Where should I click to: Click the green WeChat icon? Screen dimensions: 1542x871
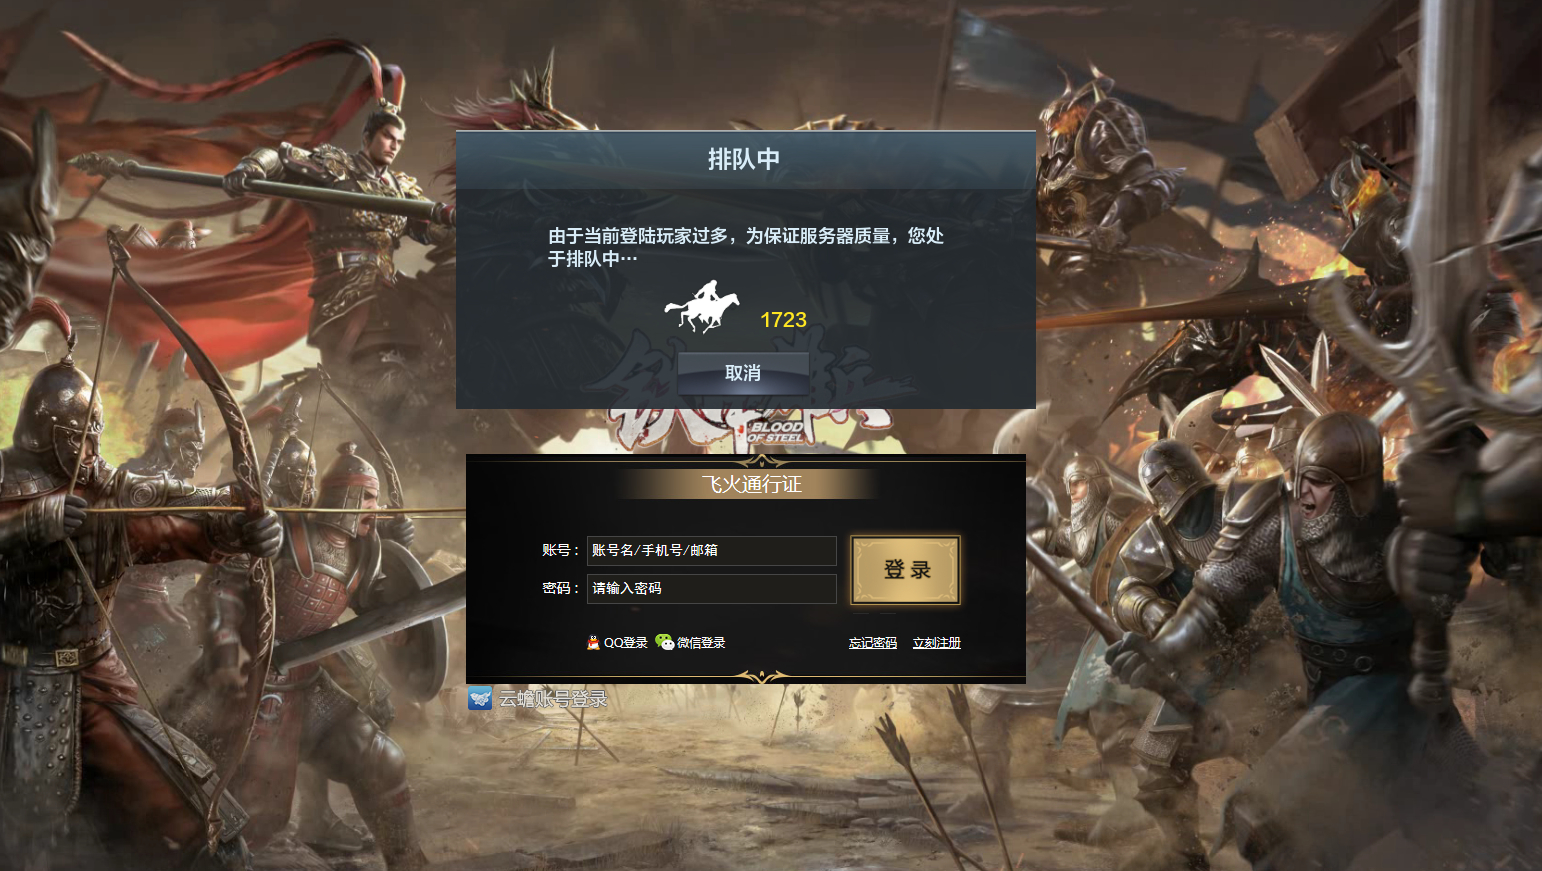665,642
